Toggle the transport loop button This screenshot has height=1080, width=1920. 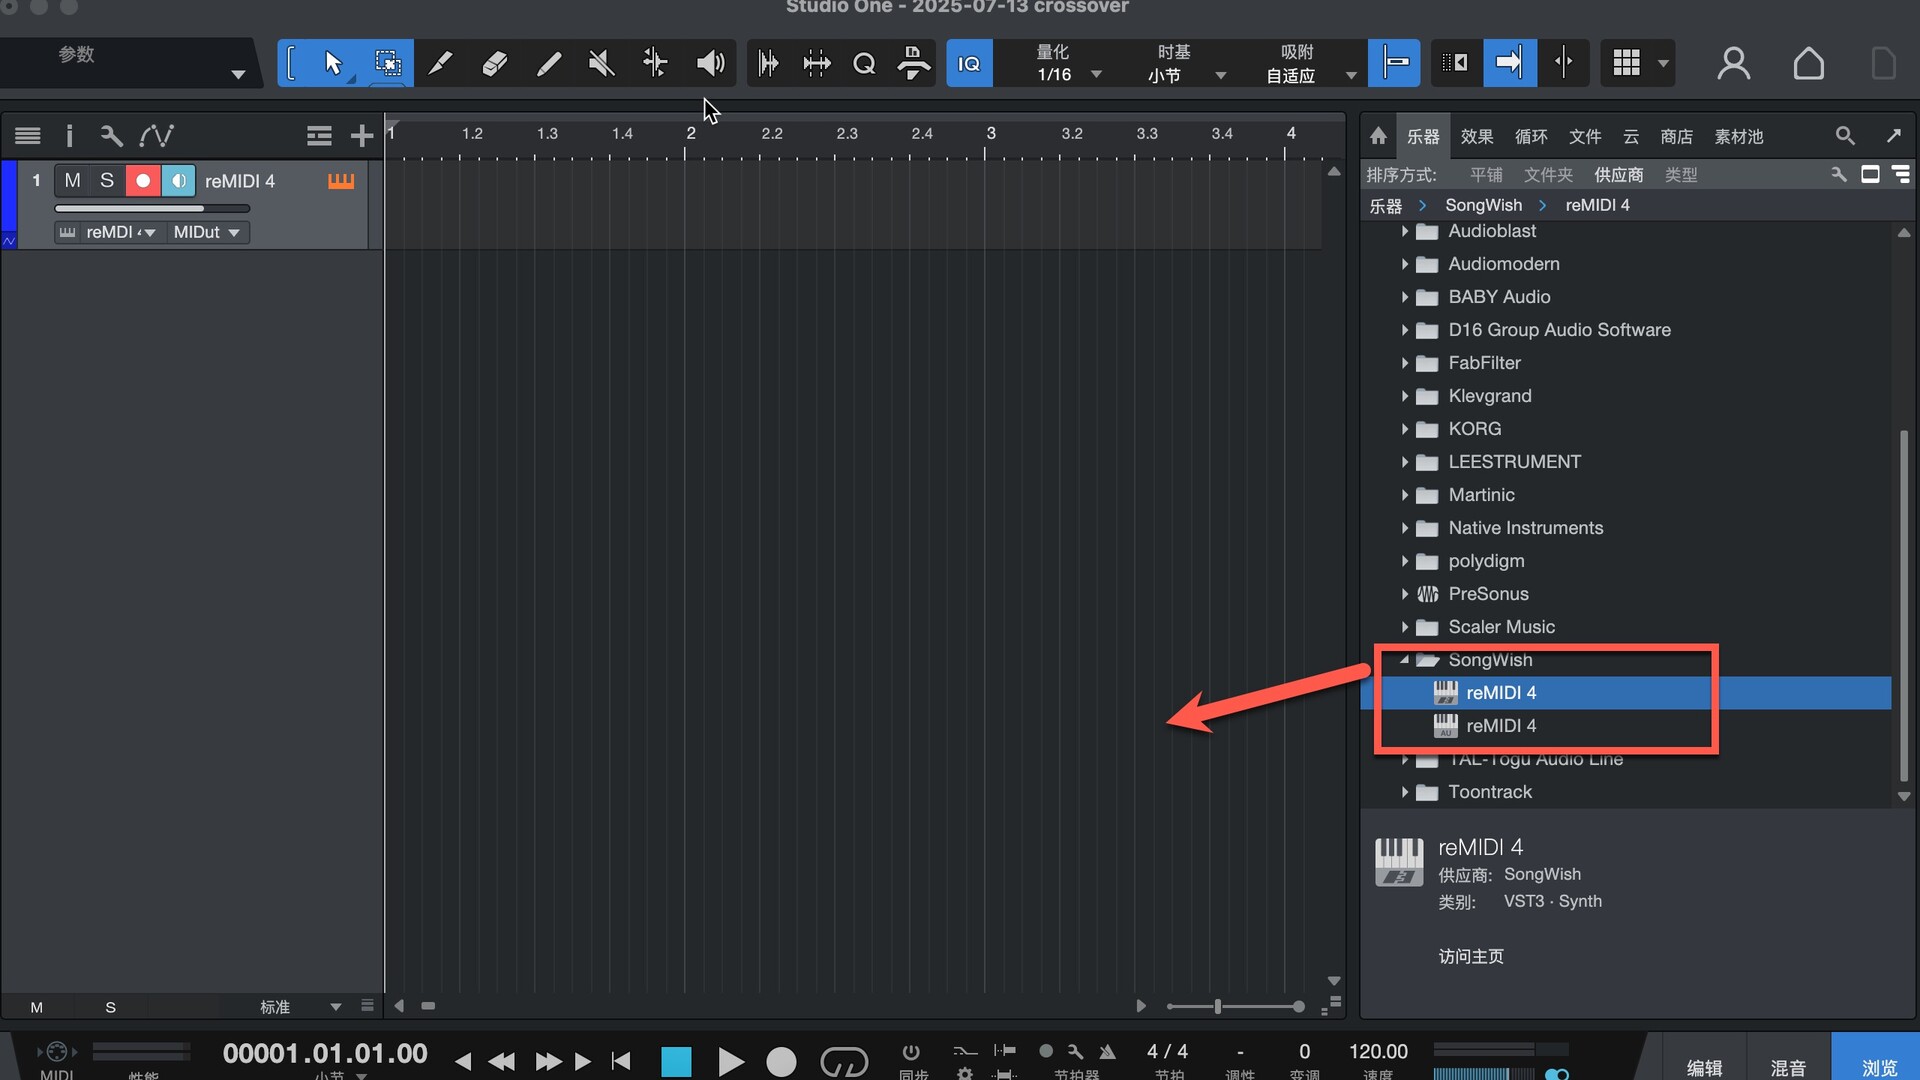click(844, 1061)
